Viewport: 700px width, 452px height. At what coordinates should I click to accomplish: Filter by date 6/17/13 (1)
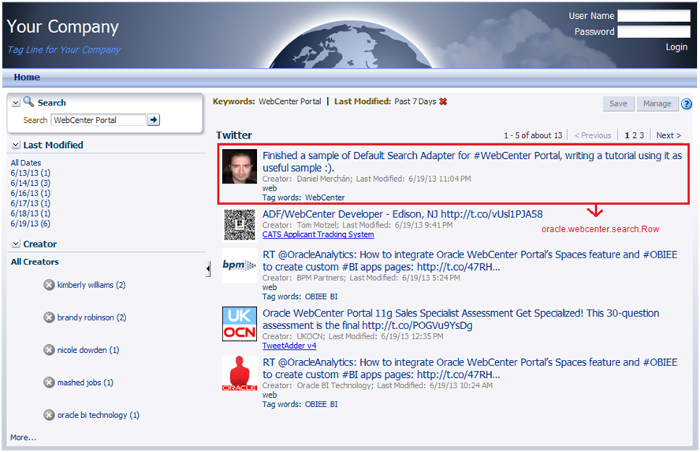(30, 203)
